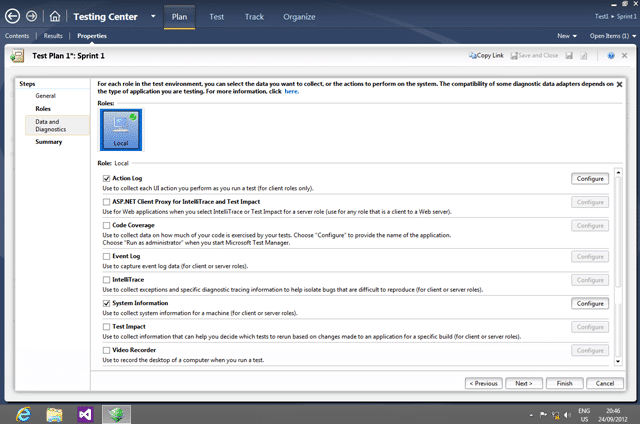Close the Test Plan 1 properties tab
Screen dimensions: 640x424
[624, 55]
